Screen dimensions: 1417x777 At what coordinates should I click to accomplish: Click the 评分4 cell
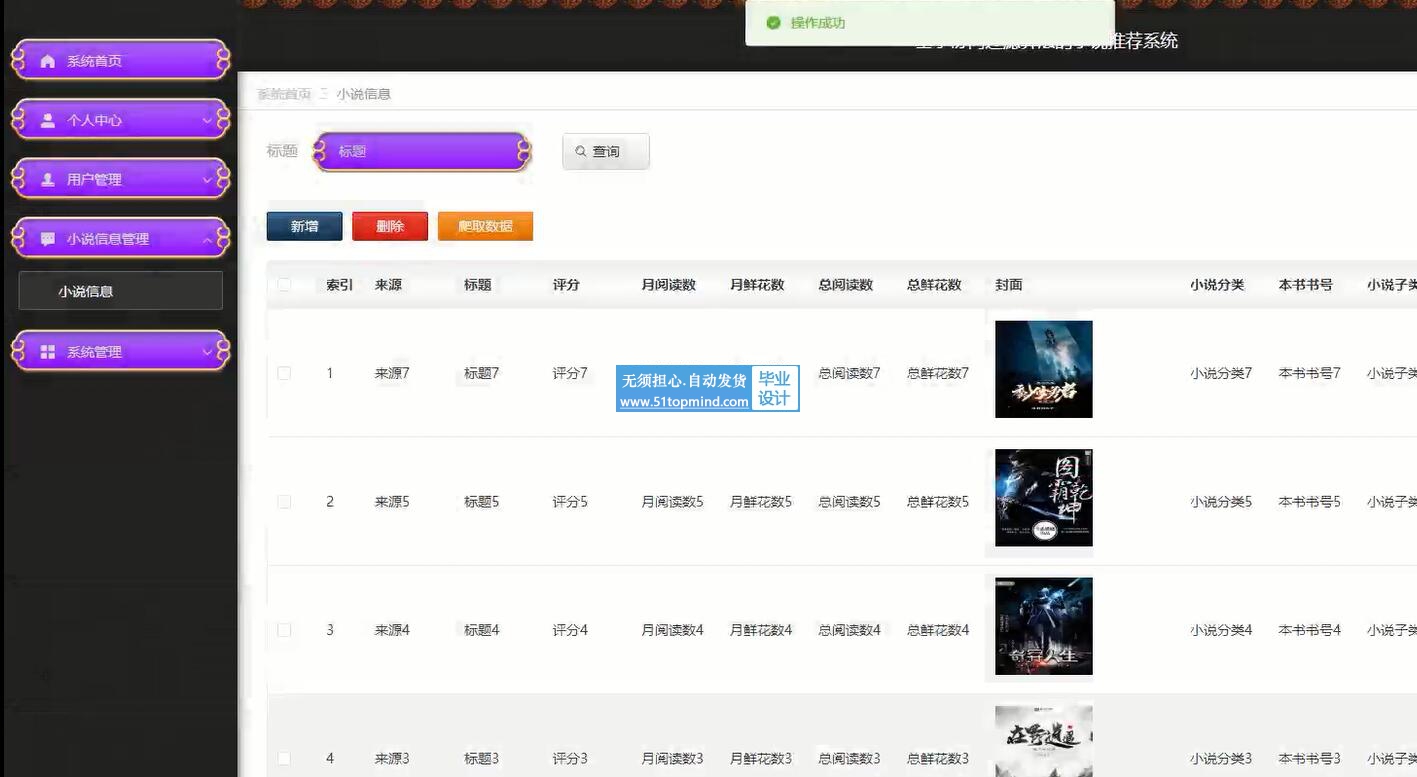(x=570, y=630)
